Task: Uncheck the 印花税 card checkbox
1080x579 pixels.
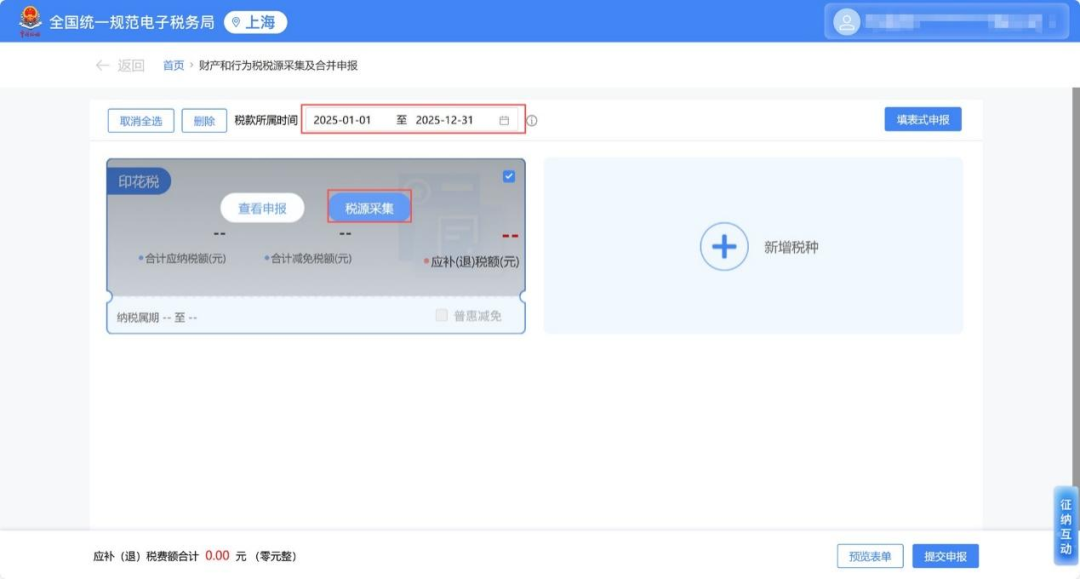Action: (x=509, y=176)
